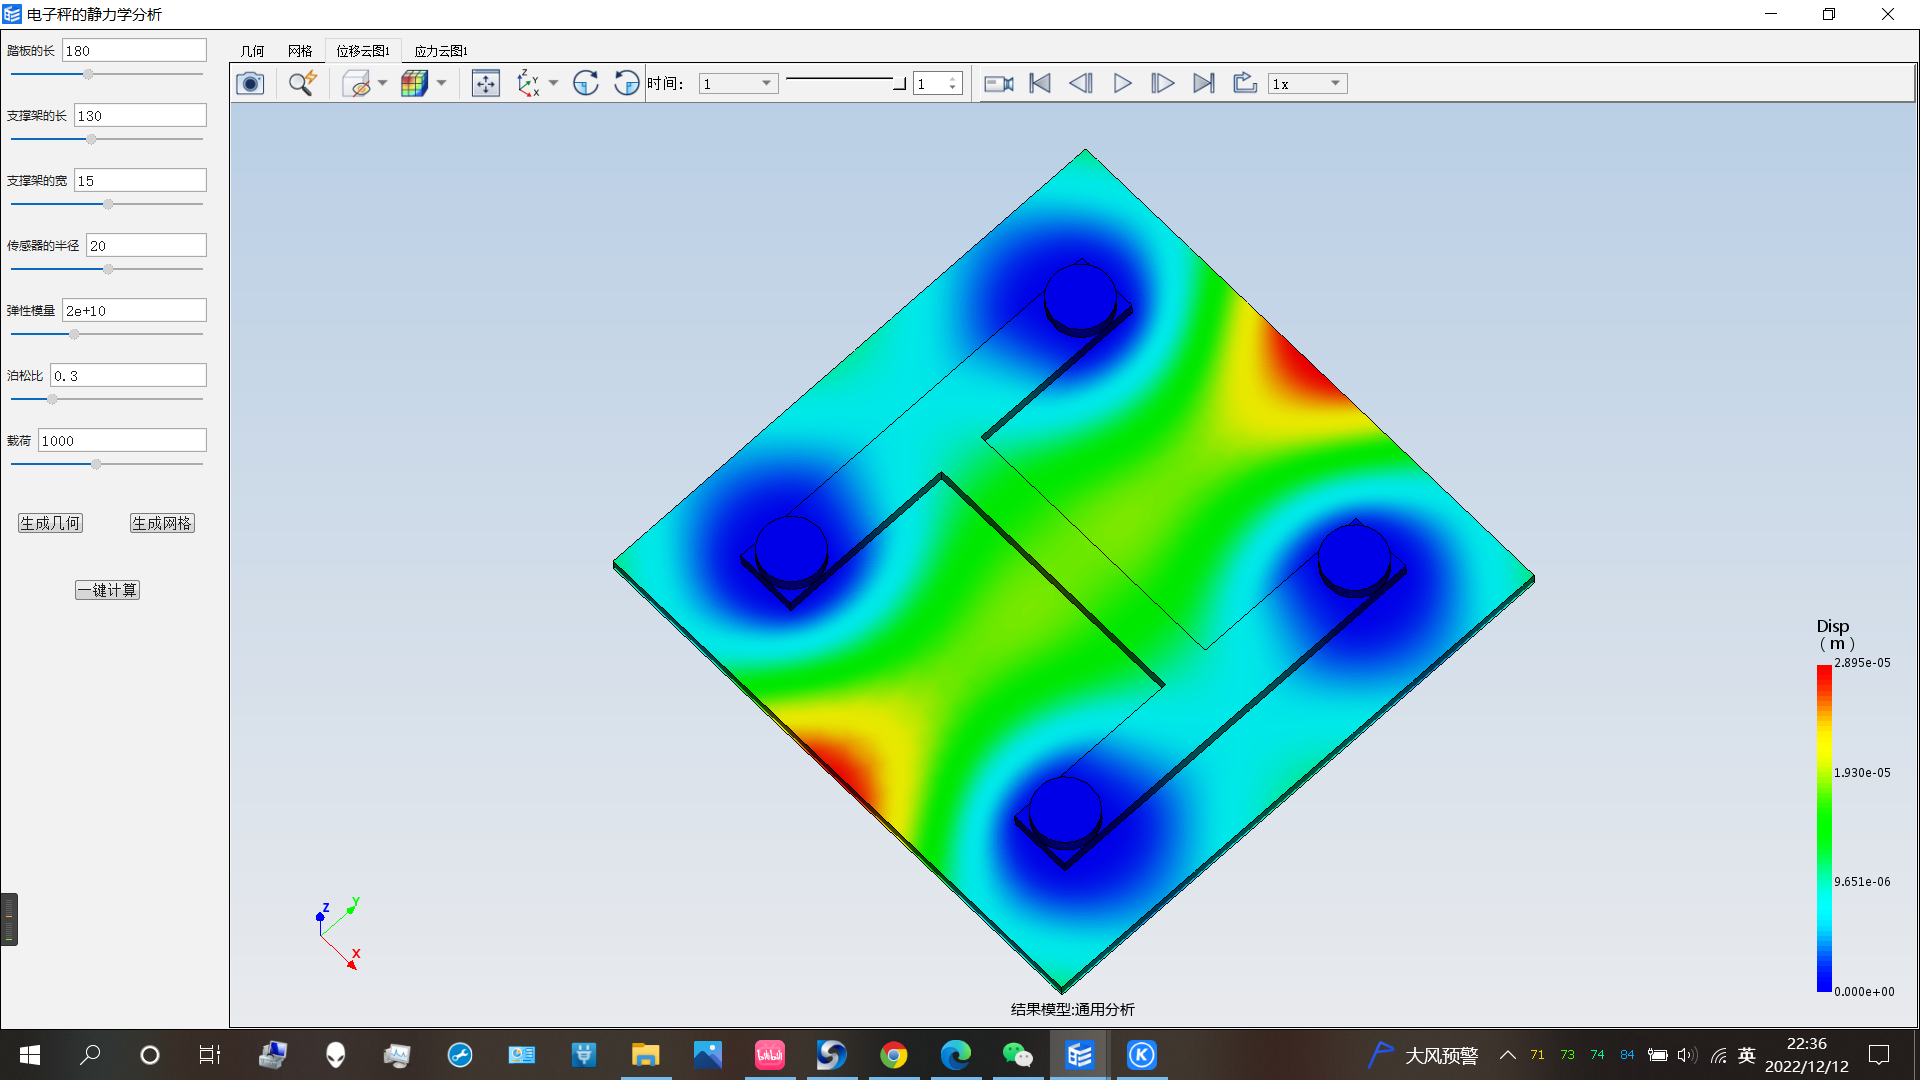Select the 应力云图1 tab

coord(441,51)
